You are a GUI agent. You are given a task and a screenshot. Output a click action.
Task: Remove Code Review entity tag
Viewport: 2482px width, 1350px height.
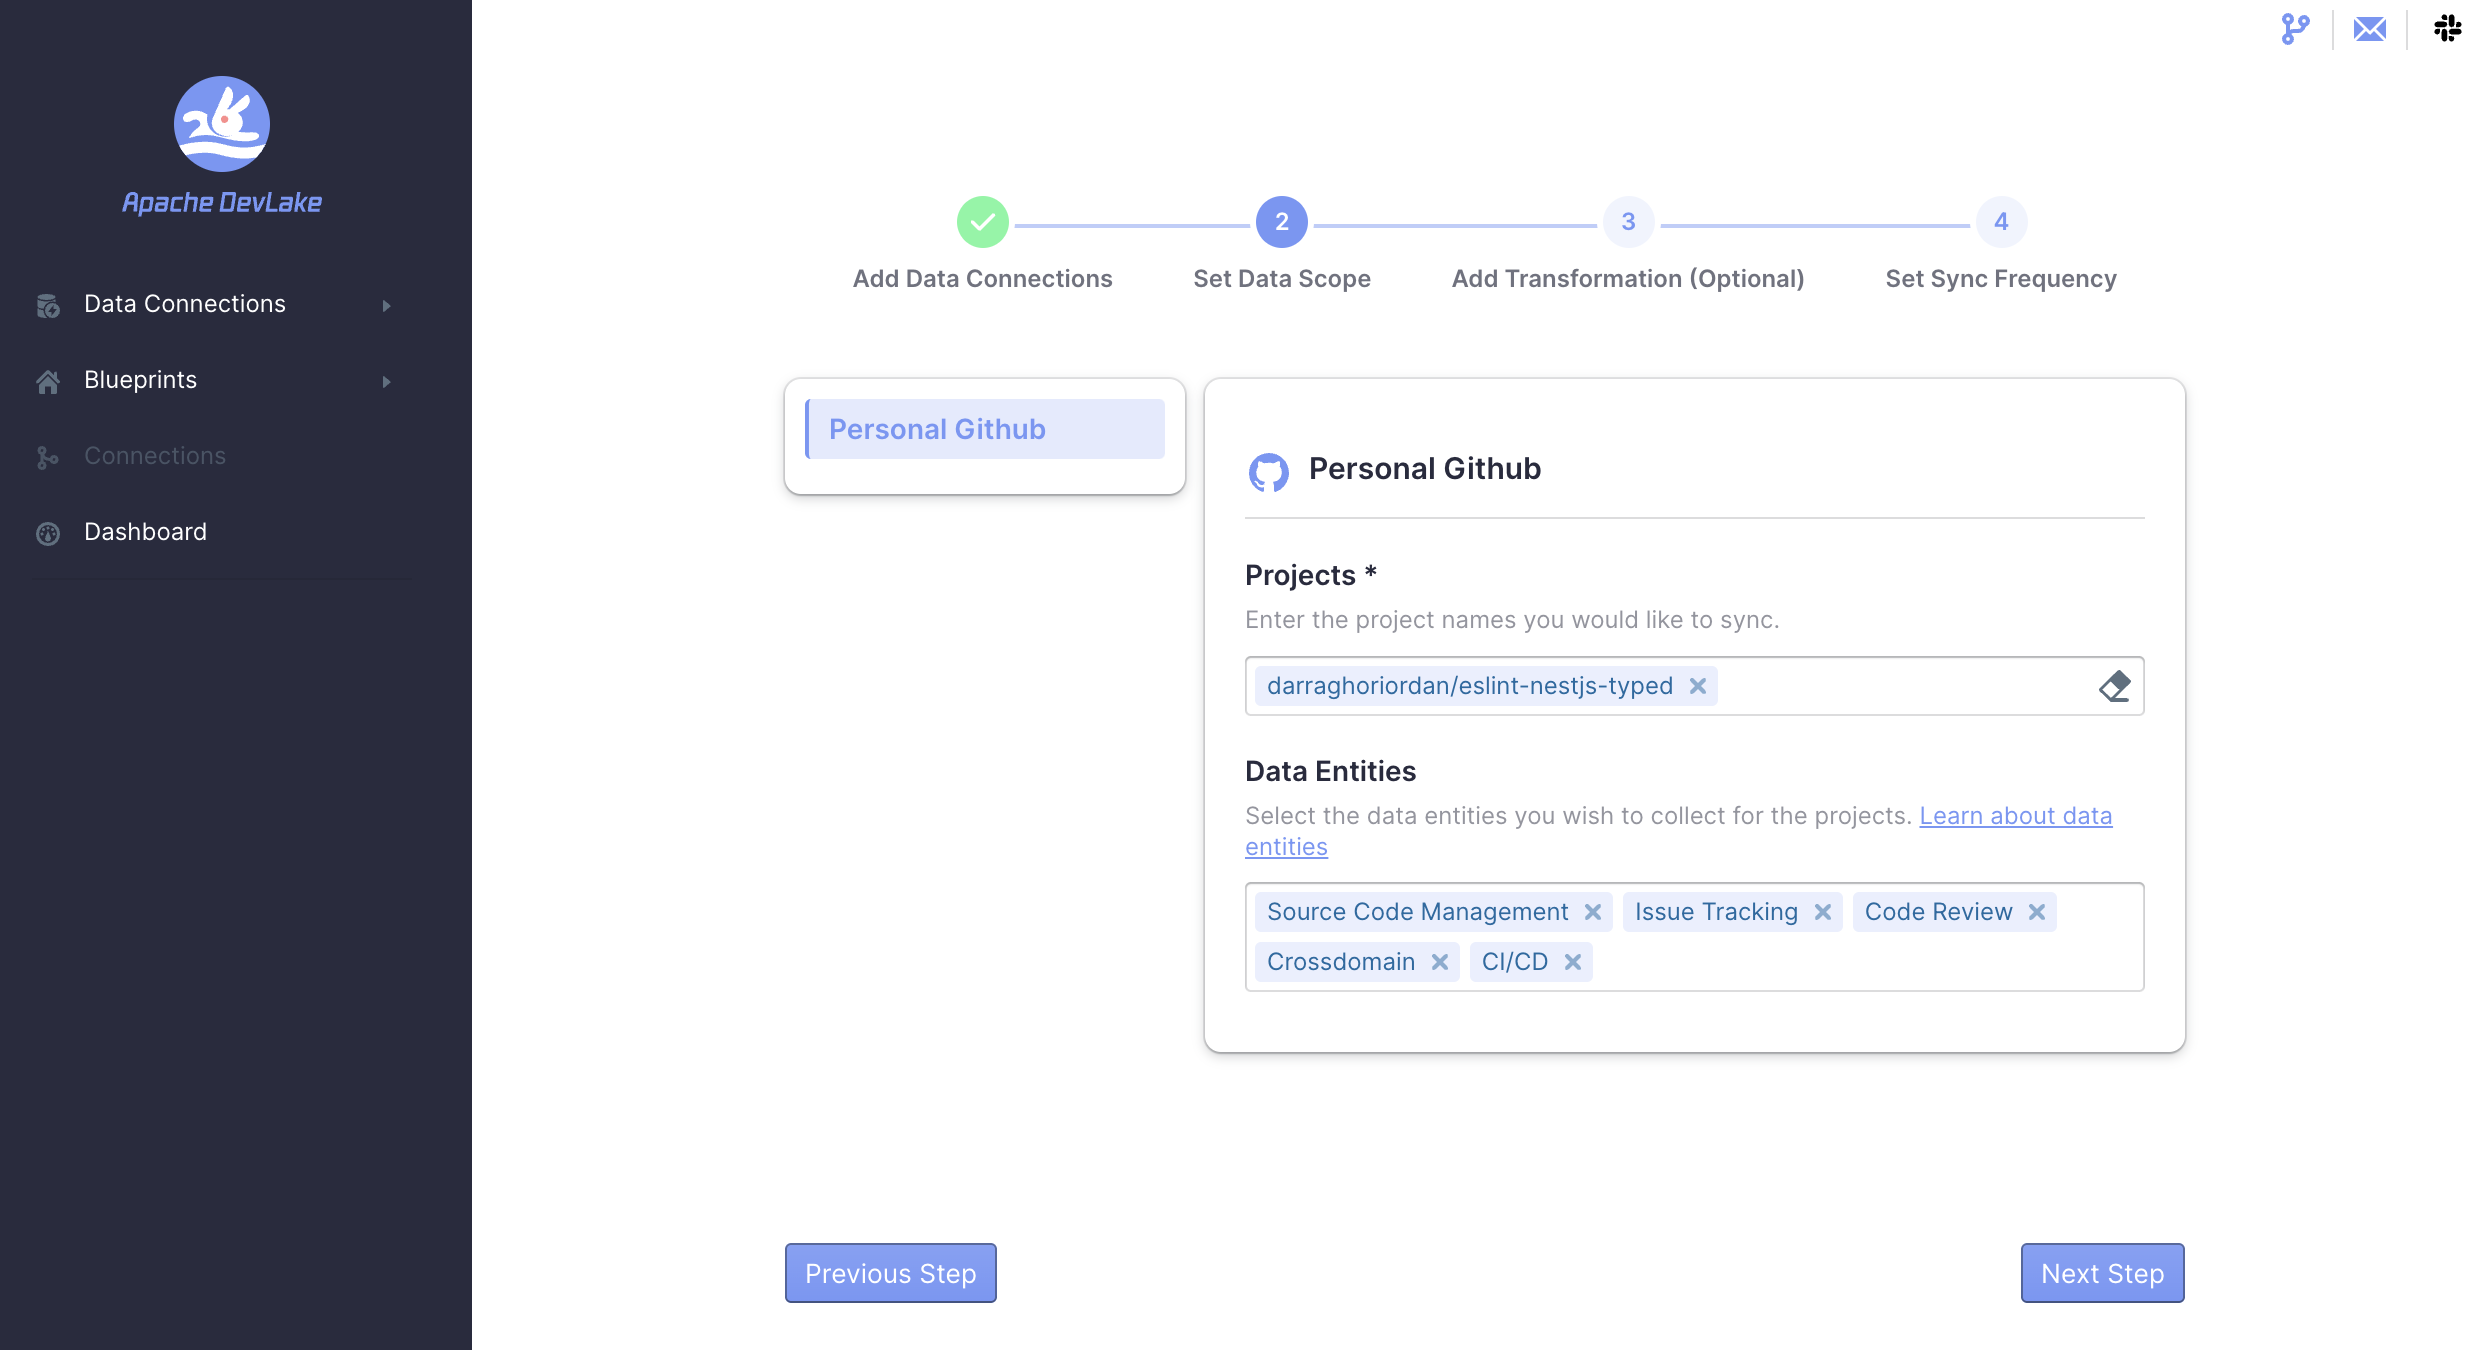(x=2037, y=912)
